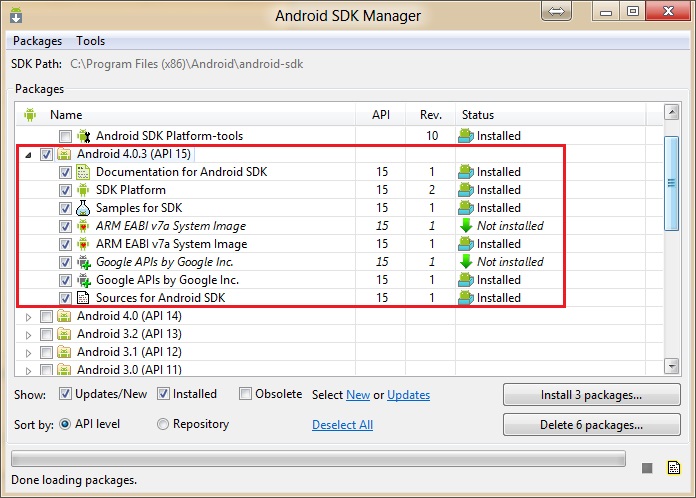Viewport: 696px width, 498px height.
Task: Collapse the Android 4.0.3 (API 15) tree node
Action: (x=28, y=155)
